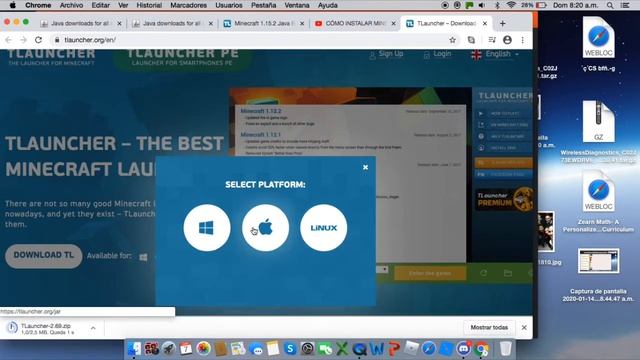Switch to Minecraft 1.15.2 Java tab
The width and height of the screenshot is (640, 360).
[x=264, y=24]
